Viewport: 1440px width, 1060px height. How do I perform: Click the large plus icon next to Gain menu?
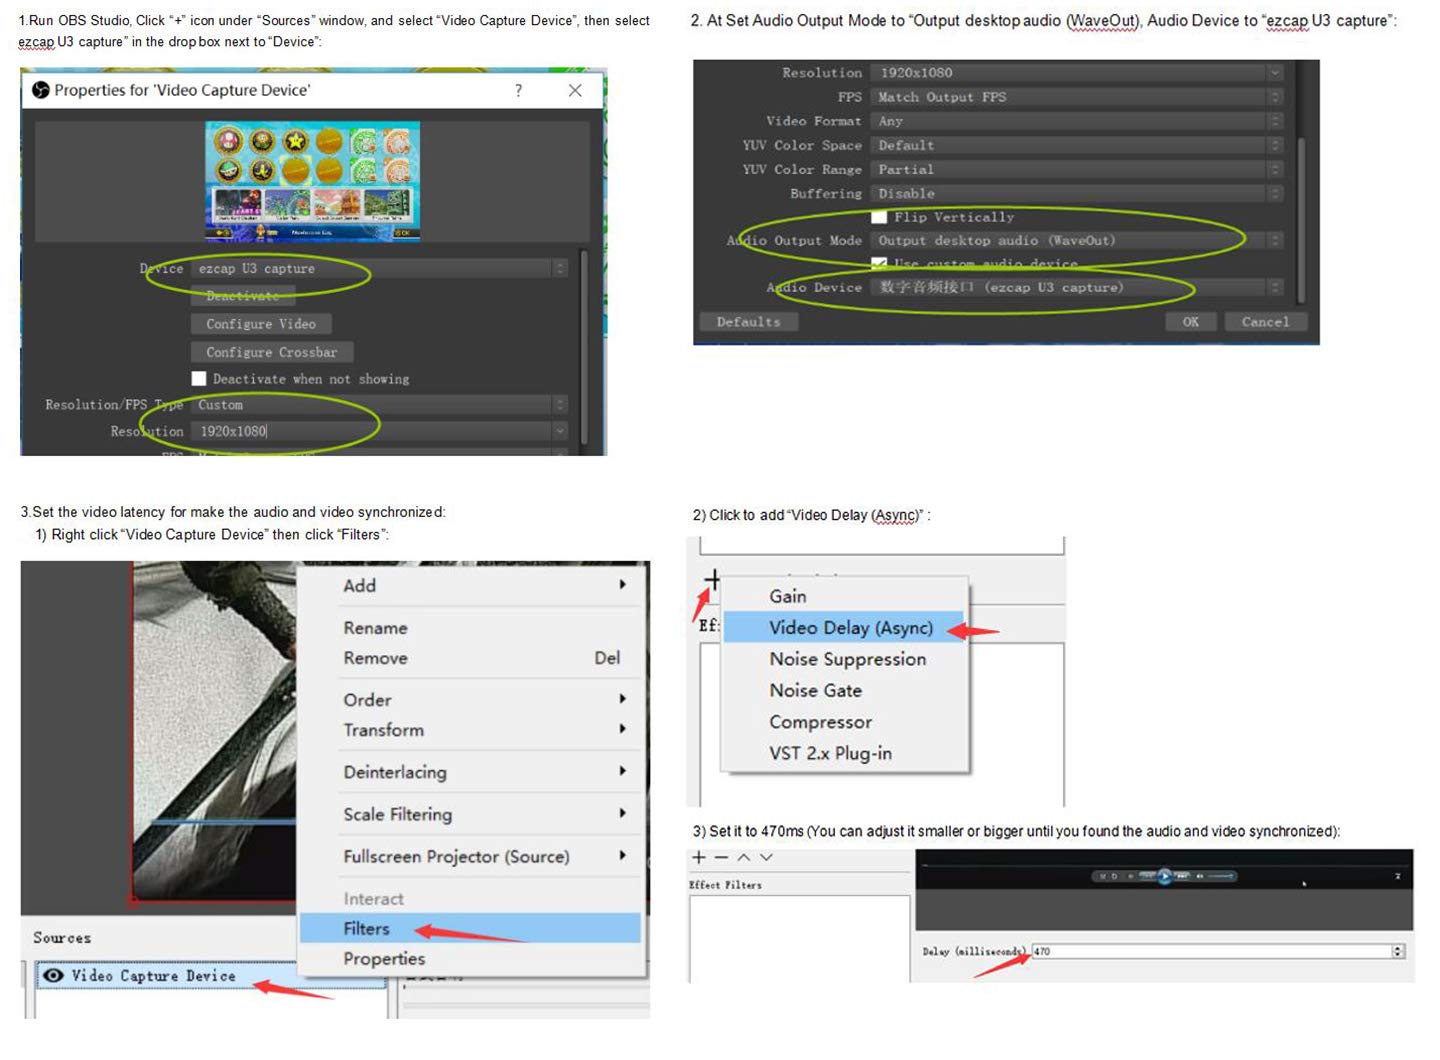pyautogui.click(x=712, y=579)
